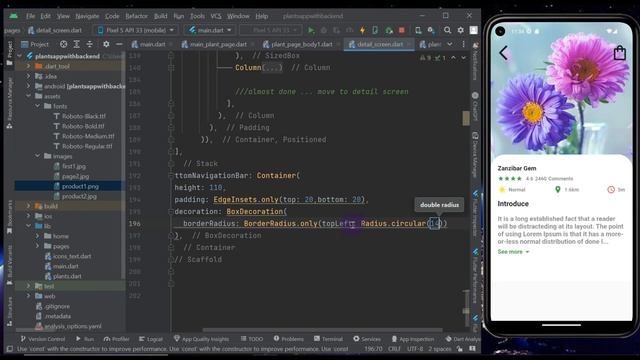This screenshot has height=360, width=640.
Task: Open editor tabs more options kebab
Action: tap(463, 44)
